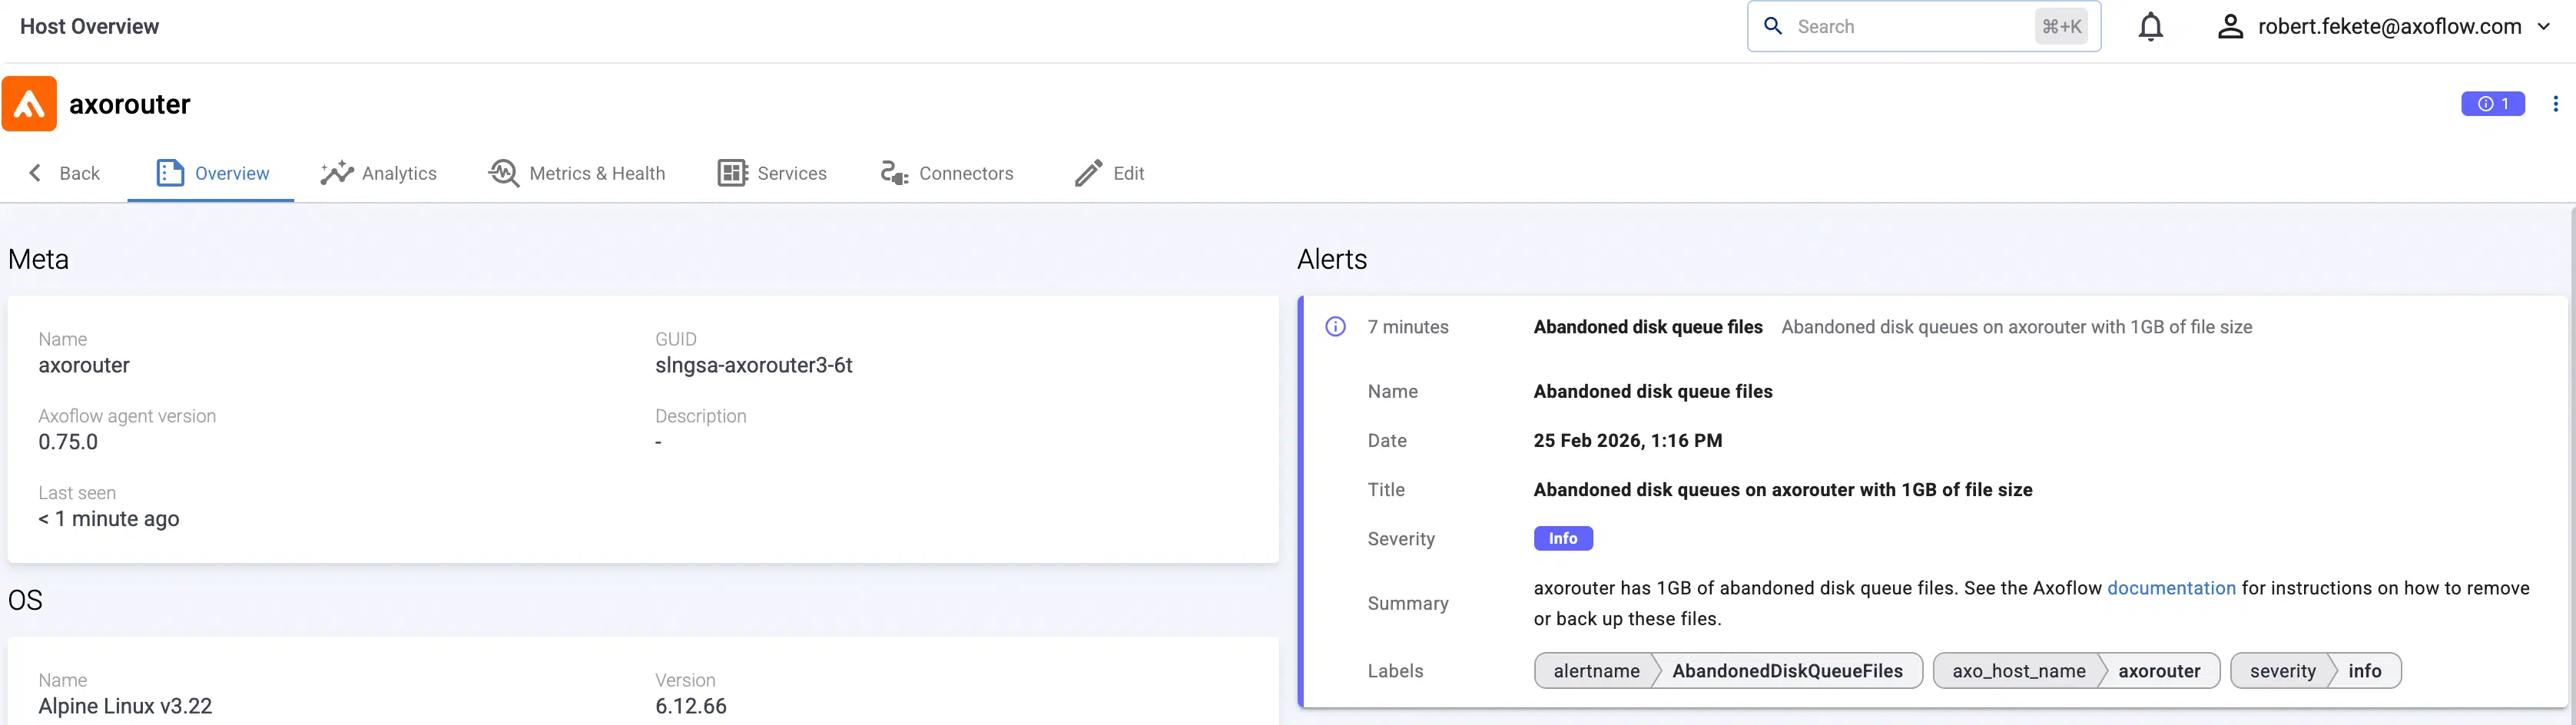
Task: Click the axo_host_name axorouter label chip
Action: click(2076, 671)
